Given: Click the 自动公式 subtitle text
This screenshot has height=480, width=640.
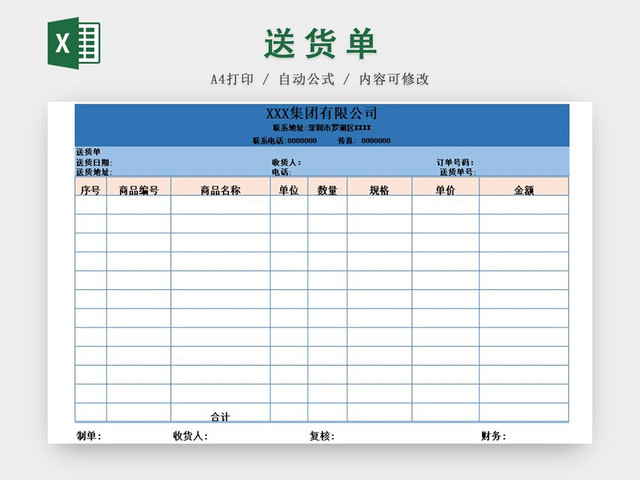Looking at the screenshot, I should pos(307,79).
